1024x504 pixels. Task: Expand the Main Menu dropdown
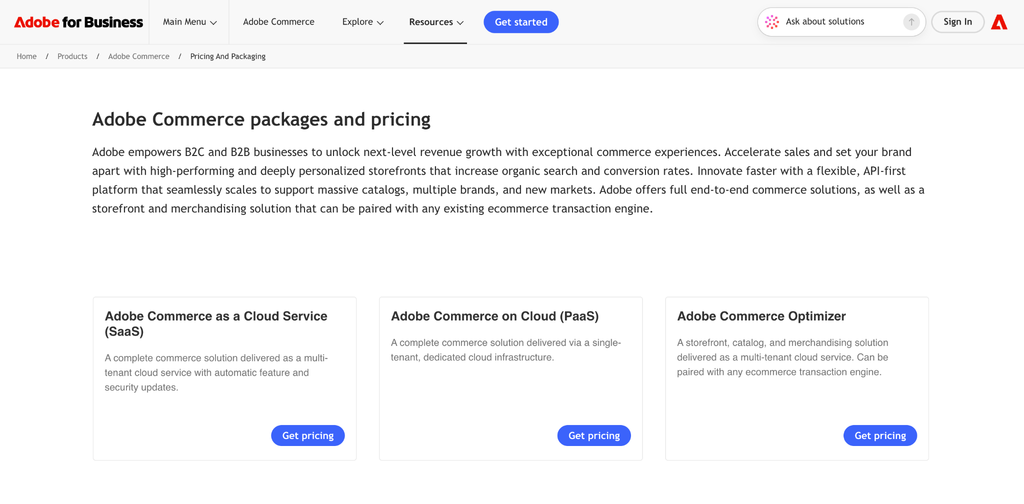tap(189, 22)
